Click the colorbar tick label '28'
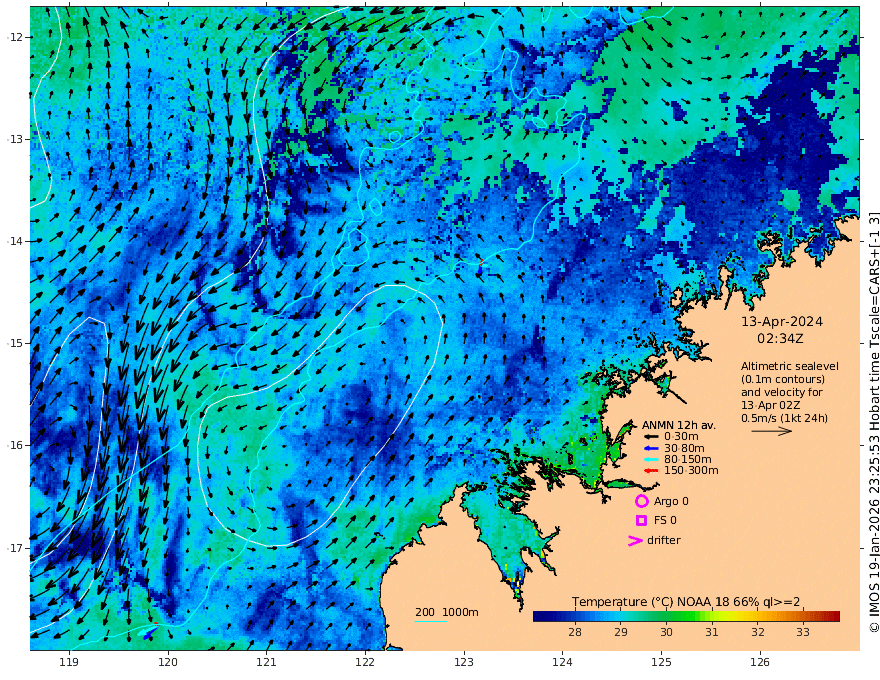This screenshot has height=680, width=880. pyautogui.click(x=575, y=632)
